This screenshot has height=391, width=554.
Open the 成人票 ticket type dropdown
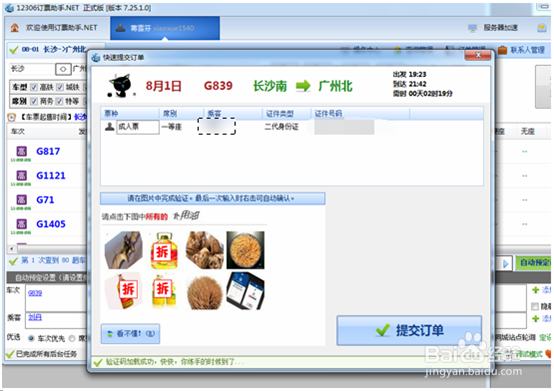(x=138, y=127)
